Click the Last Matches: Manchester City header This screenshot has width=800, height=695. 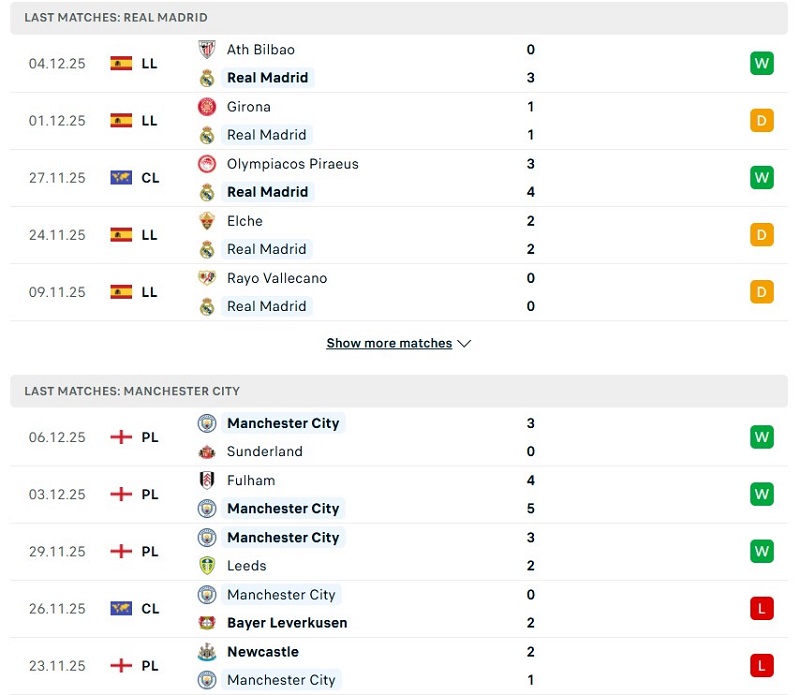(x=132, y=391)
